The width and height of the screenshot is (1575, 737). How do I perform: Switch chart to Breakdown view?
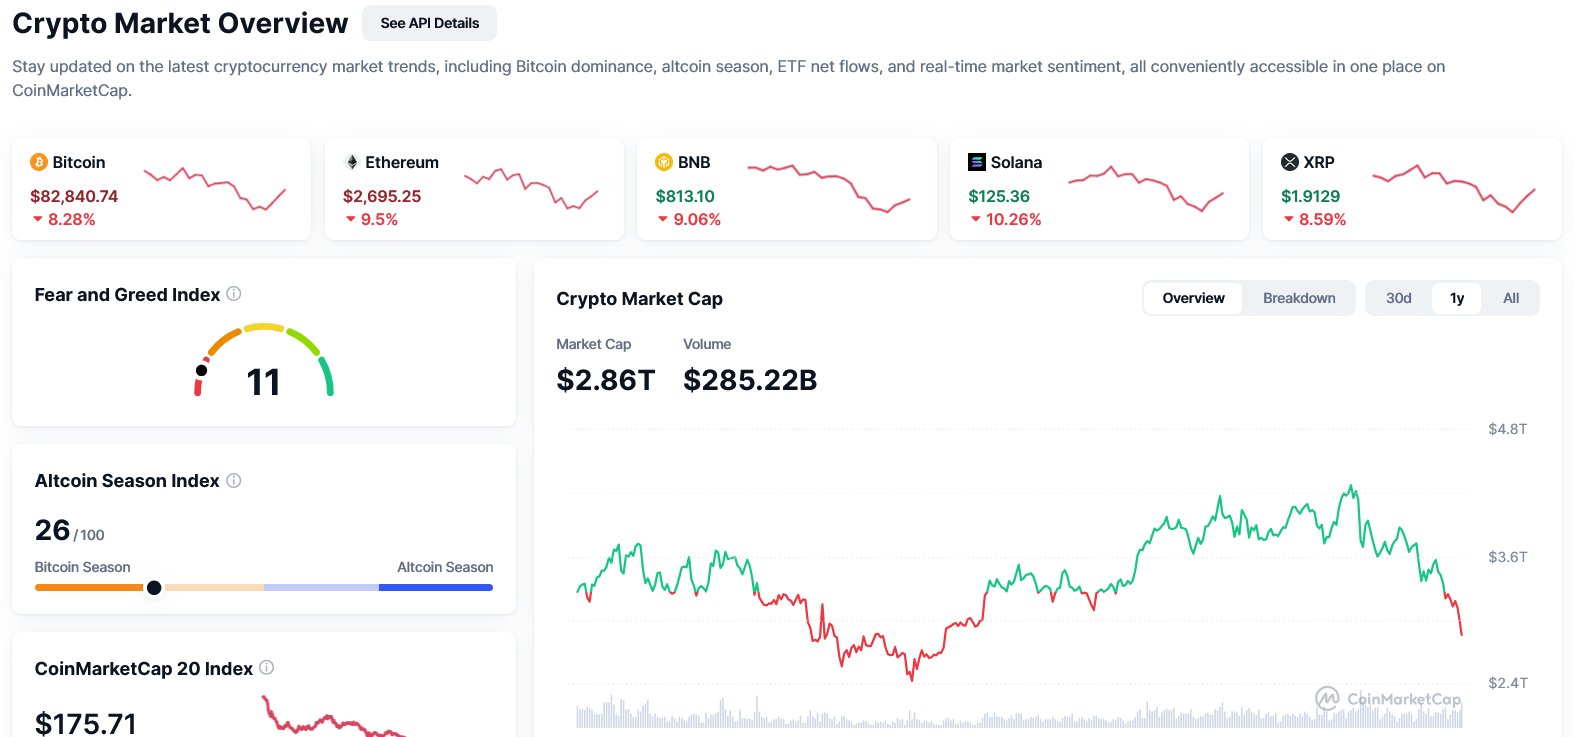[x=1299, y=298]
